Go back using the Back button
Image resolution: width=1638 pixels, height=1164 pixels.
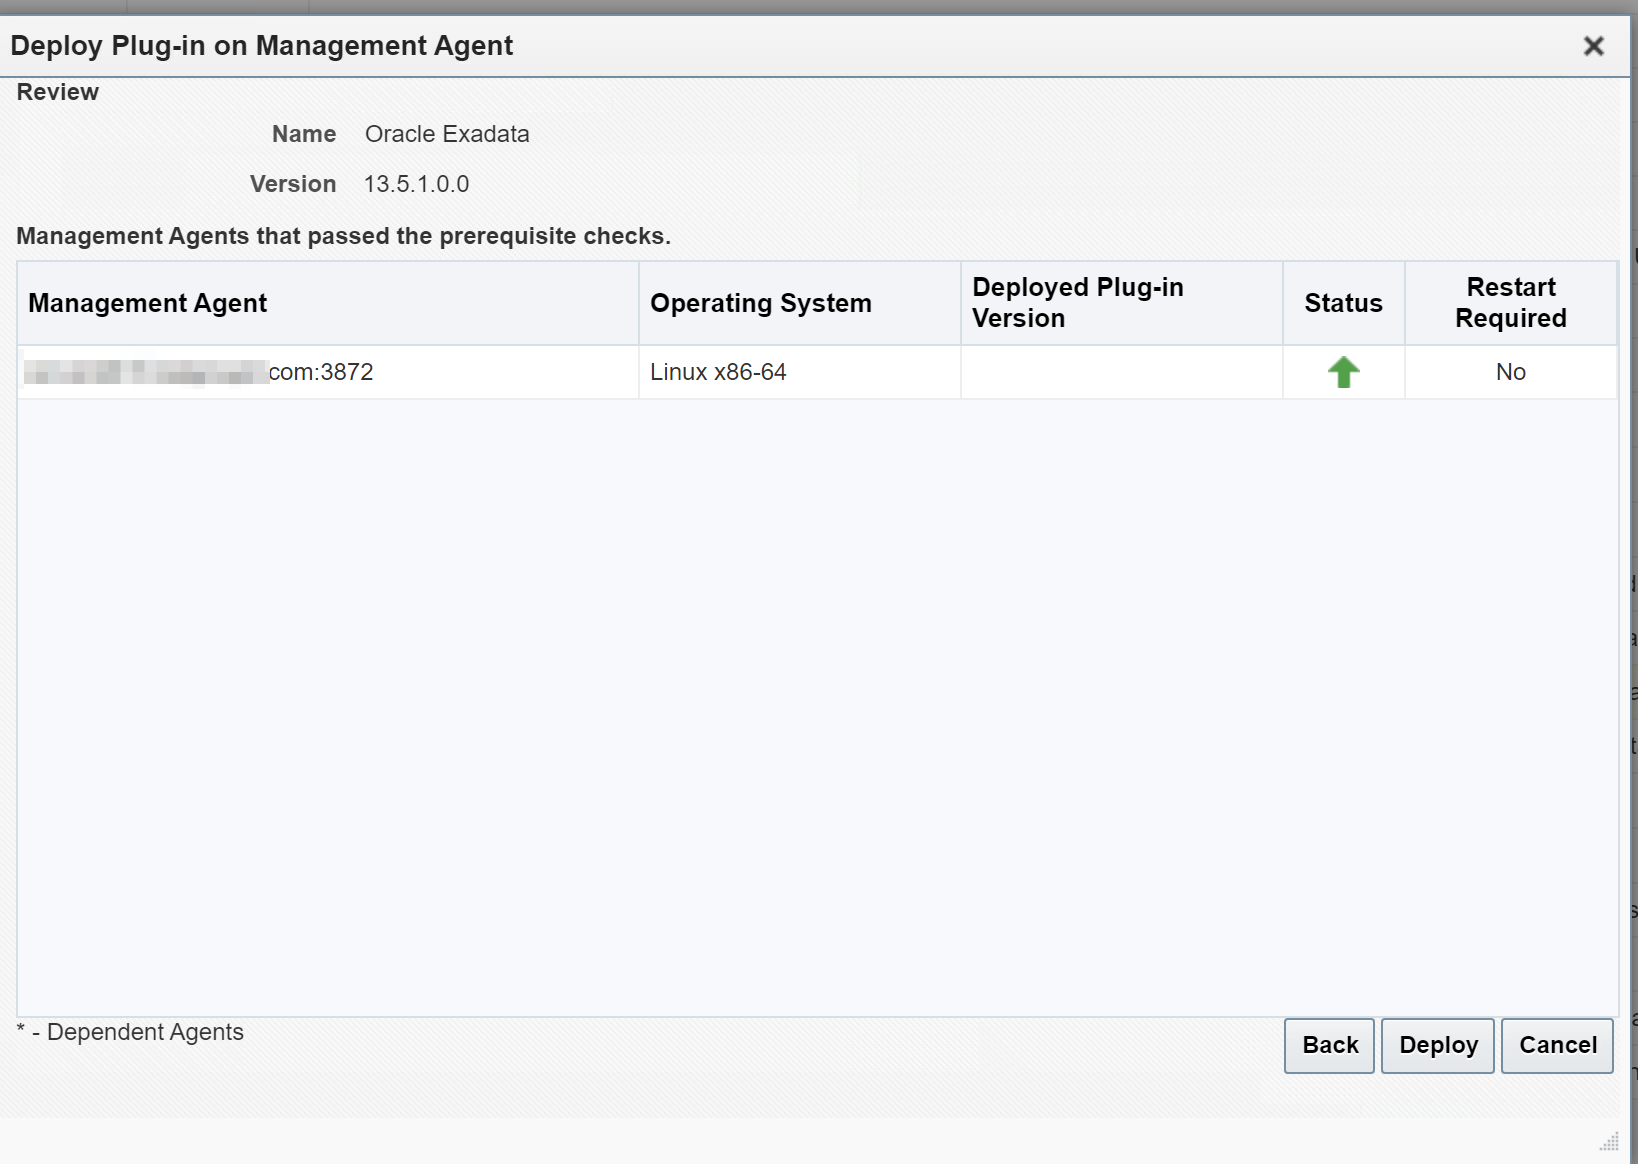click(1329, 1045)
